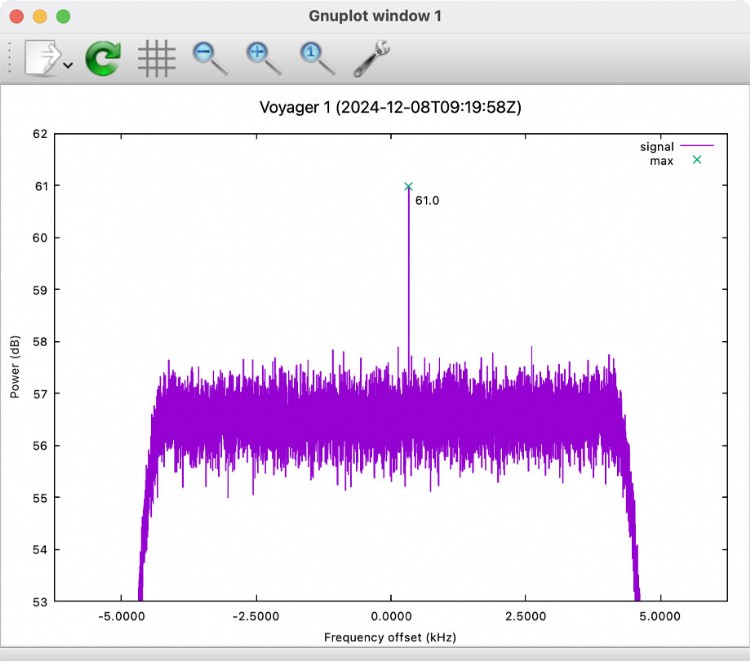The height and width of the screenshot is (661, 750).
Task: Click the autoscale magnifier icon
Action: coord(317,58)
